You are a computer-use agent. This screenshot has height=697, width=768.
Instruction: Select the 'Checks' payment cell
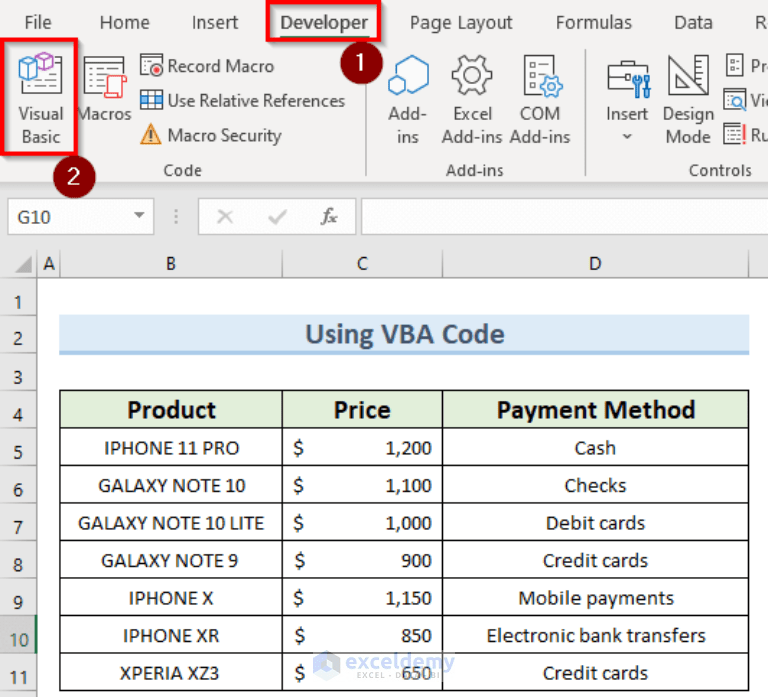pos(595,485)
